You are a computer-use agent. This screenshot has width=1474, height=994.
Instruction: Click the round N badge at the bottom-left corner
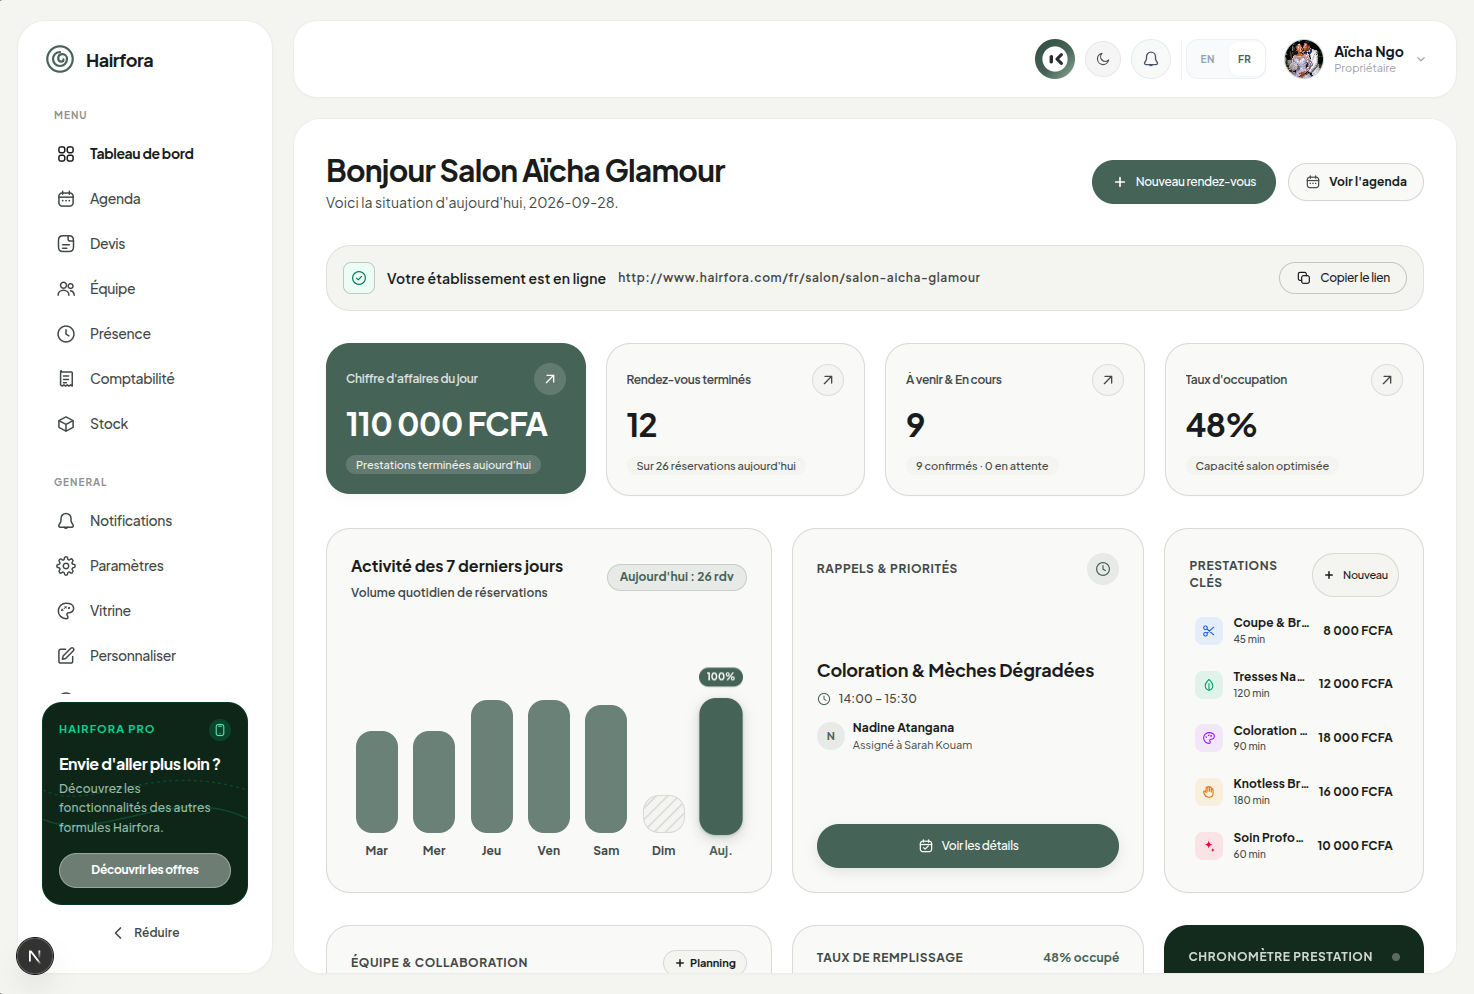[x=35, y=957]
